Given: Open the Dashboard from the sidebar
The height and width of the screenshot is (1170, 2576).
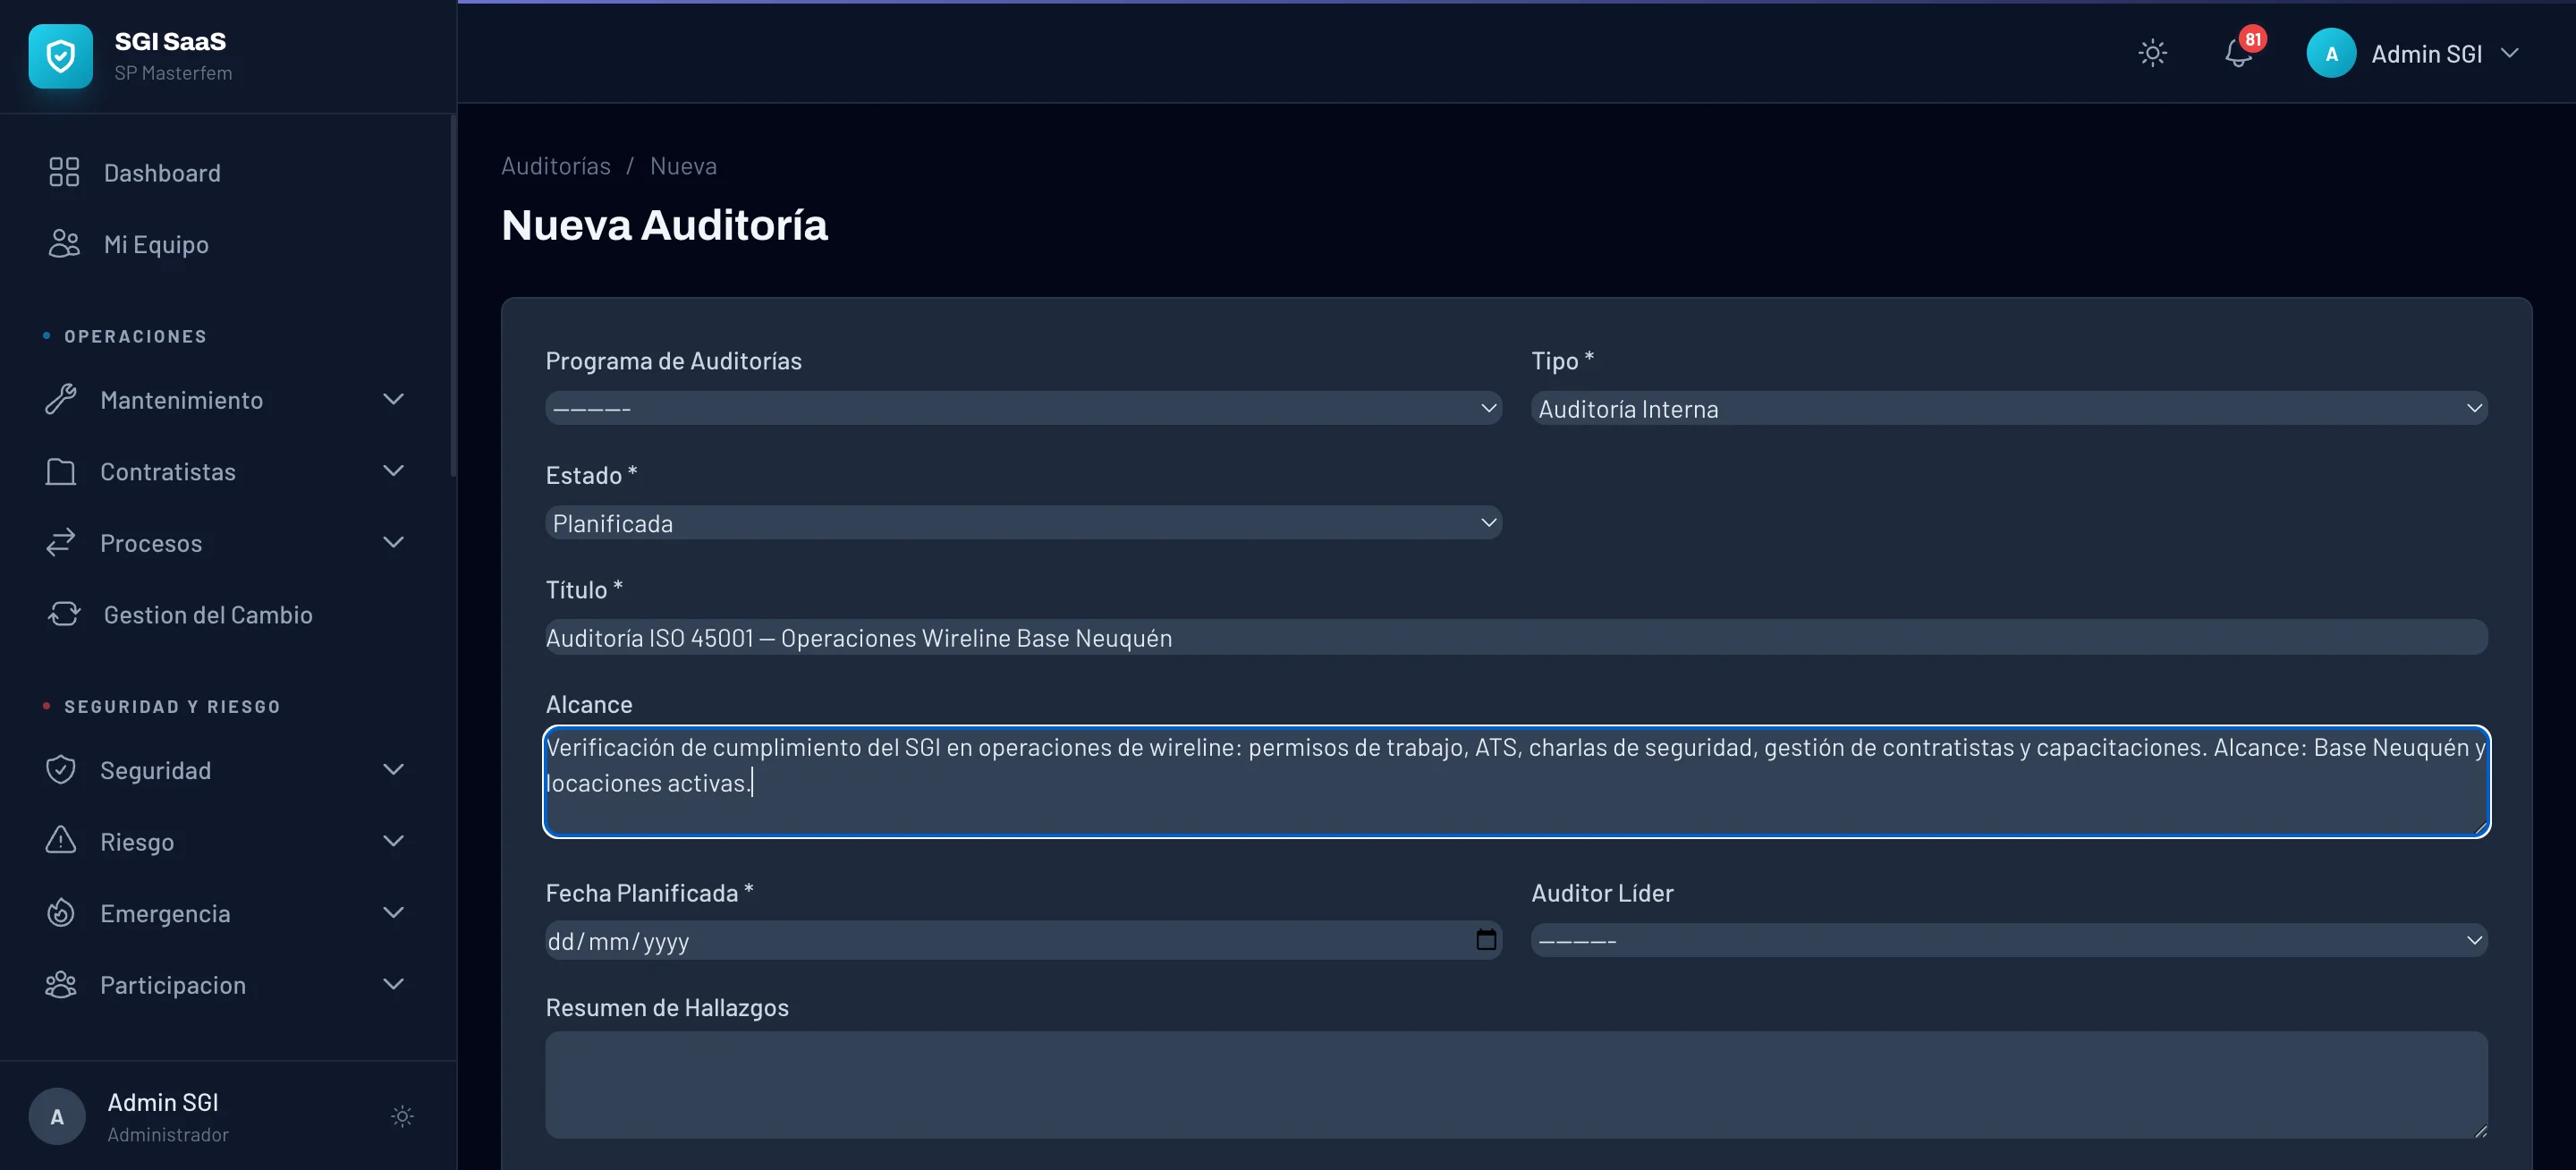Looking at the screenshot, I should [x=162, y=172].
